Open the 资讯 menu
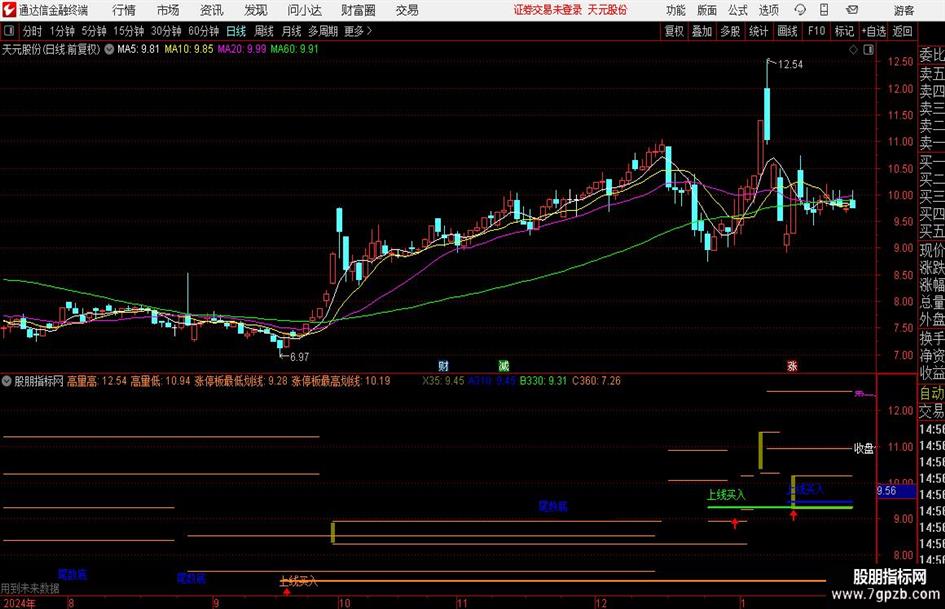 coord(212,10)
